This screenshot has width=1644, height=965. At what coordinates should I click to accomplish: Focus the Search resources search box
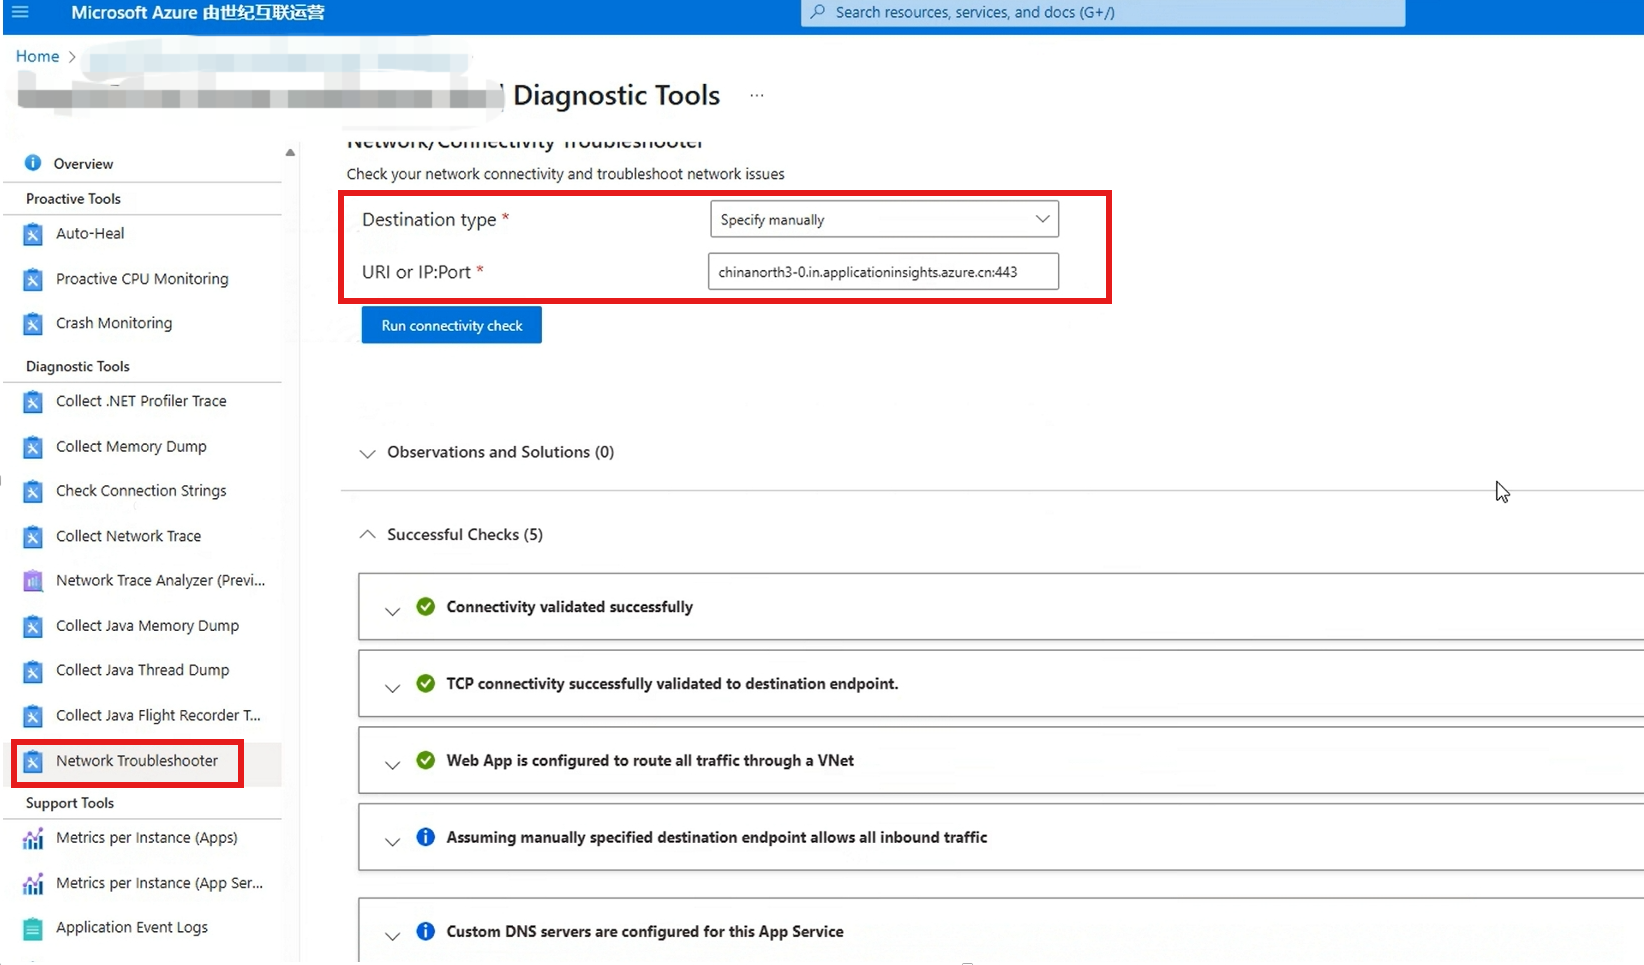tap(1103, 12)
